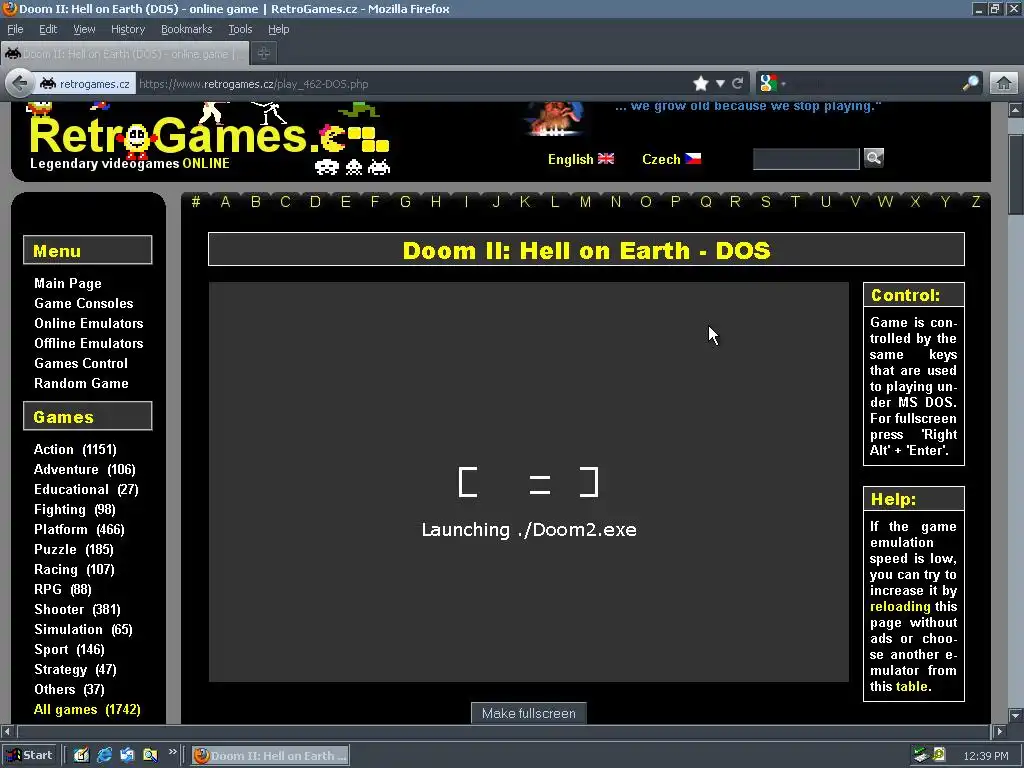The width and height of the screenshot is (1024, 768).
Task: Open the URL history dropdown arrow
Action: click(x=720, y=84)
